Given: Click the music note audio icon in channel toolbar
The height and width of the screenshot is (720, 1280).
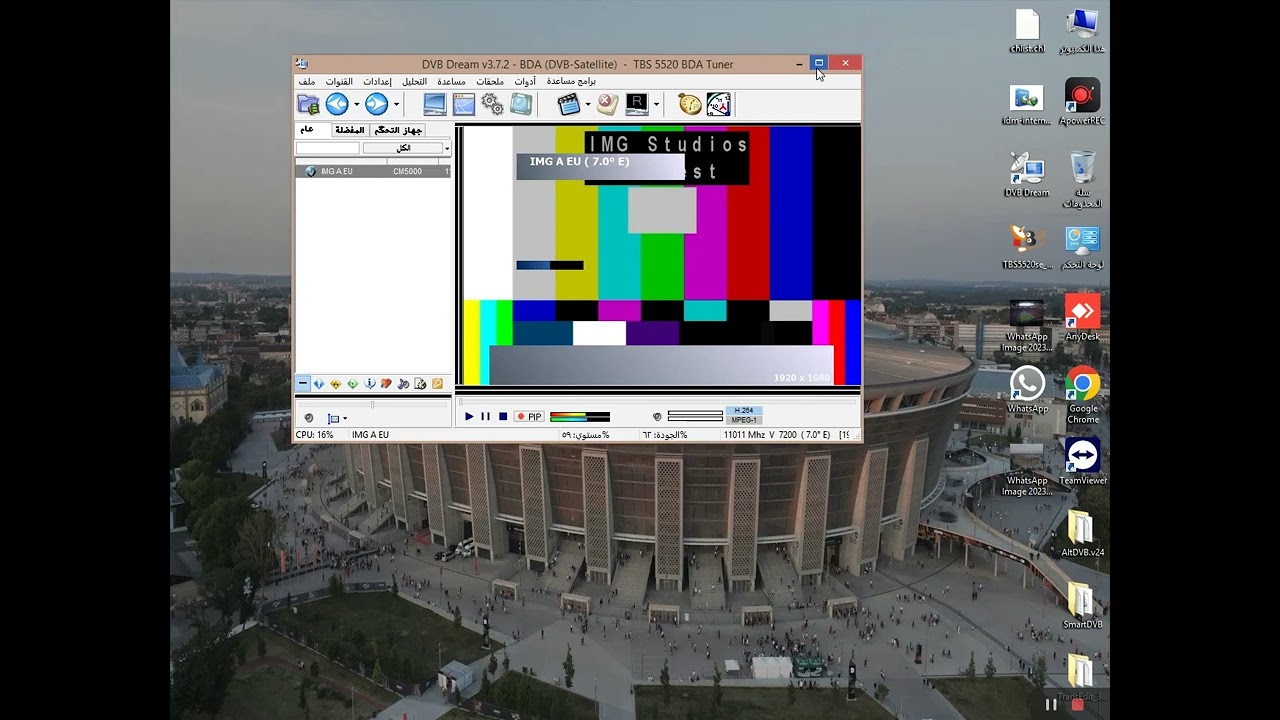Looking at the screenshot, I should tap(403, 383).
